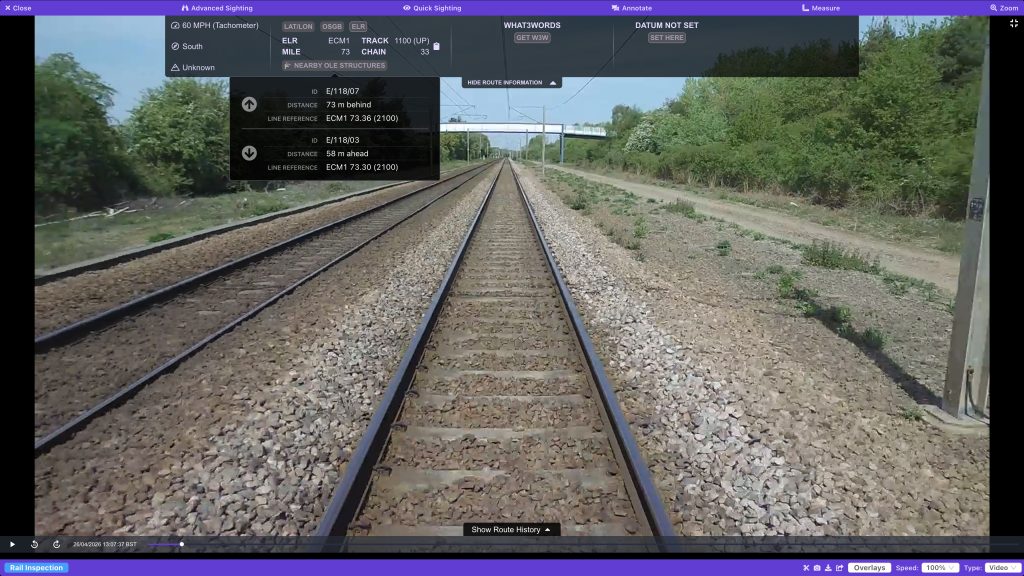This screenshot has width=1024, height=576.
Task: Switch coordinates to LAT/LON
Action: [x=298, y=27]
